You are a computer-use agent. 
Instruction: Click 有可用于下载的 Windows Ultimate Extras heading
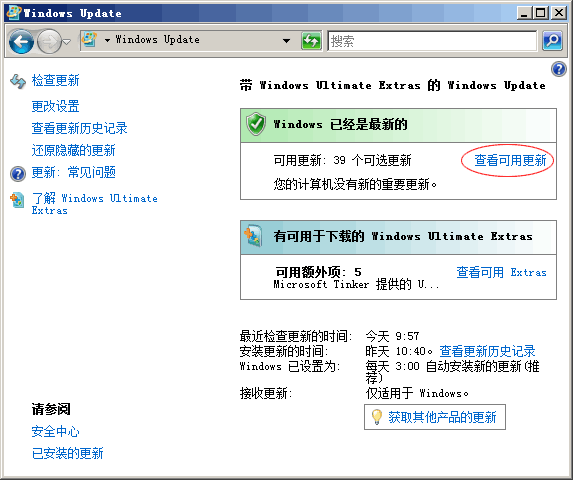coord(403,236)
